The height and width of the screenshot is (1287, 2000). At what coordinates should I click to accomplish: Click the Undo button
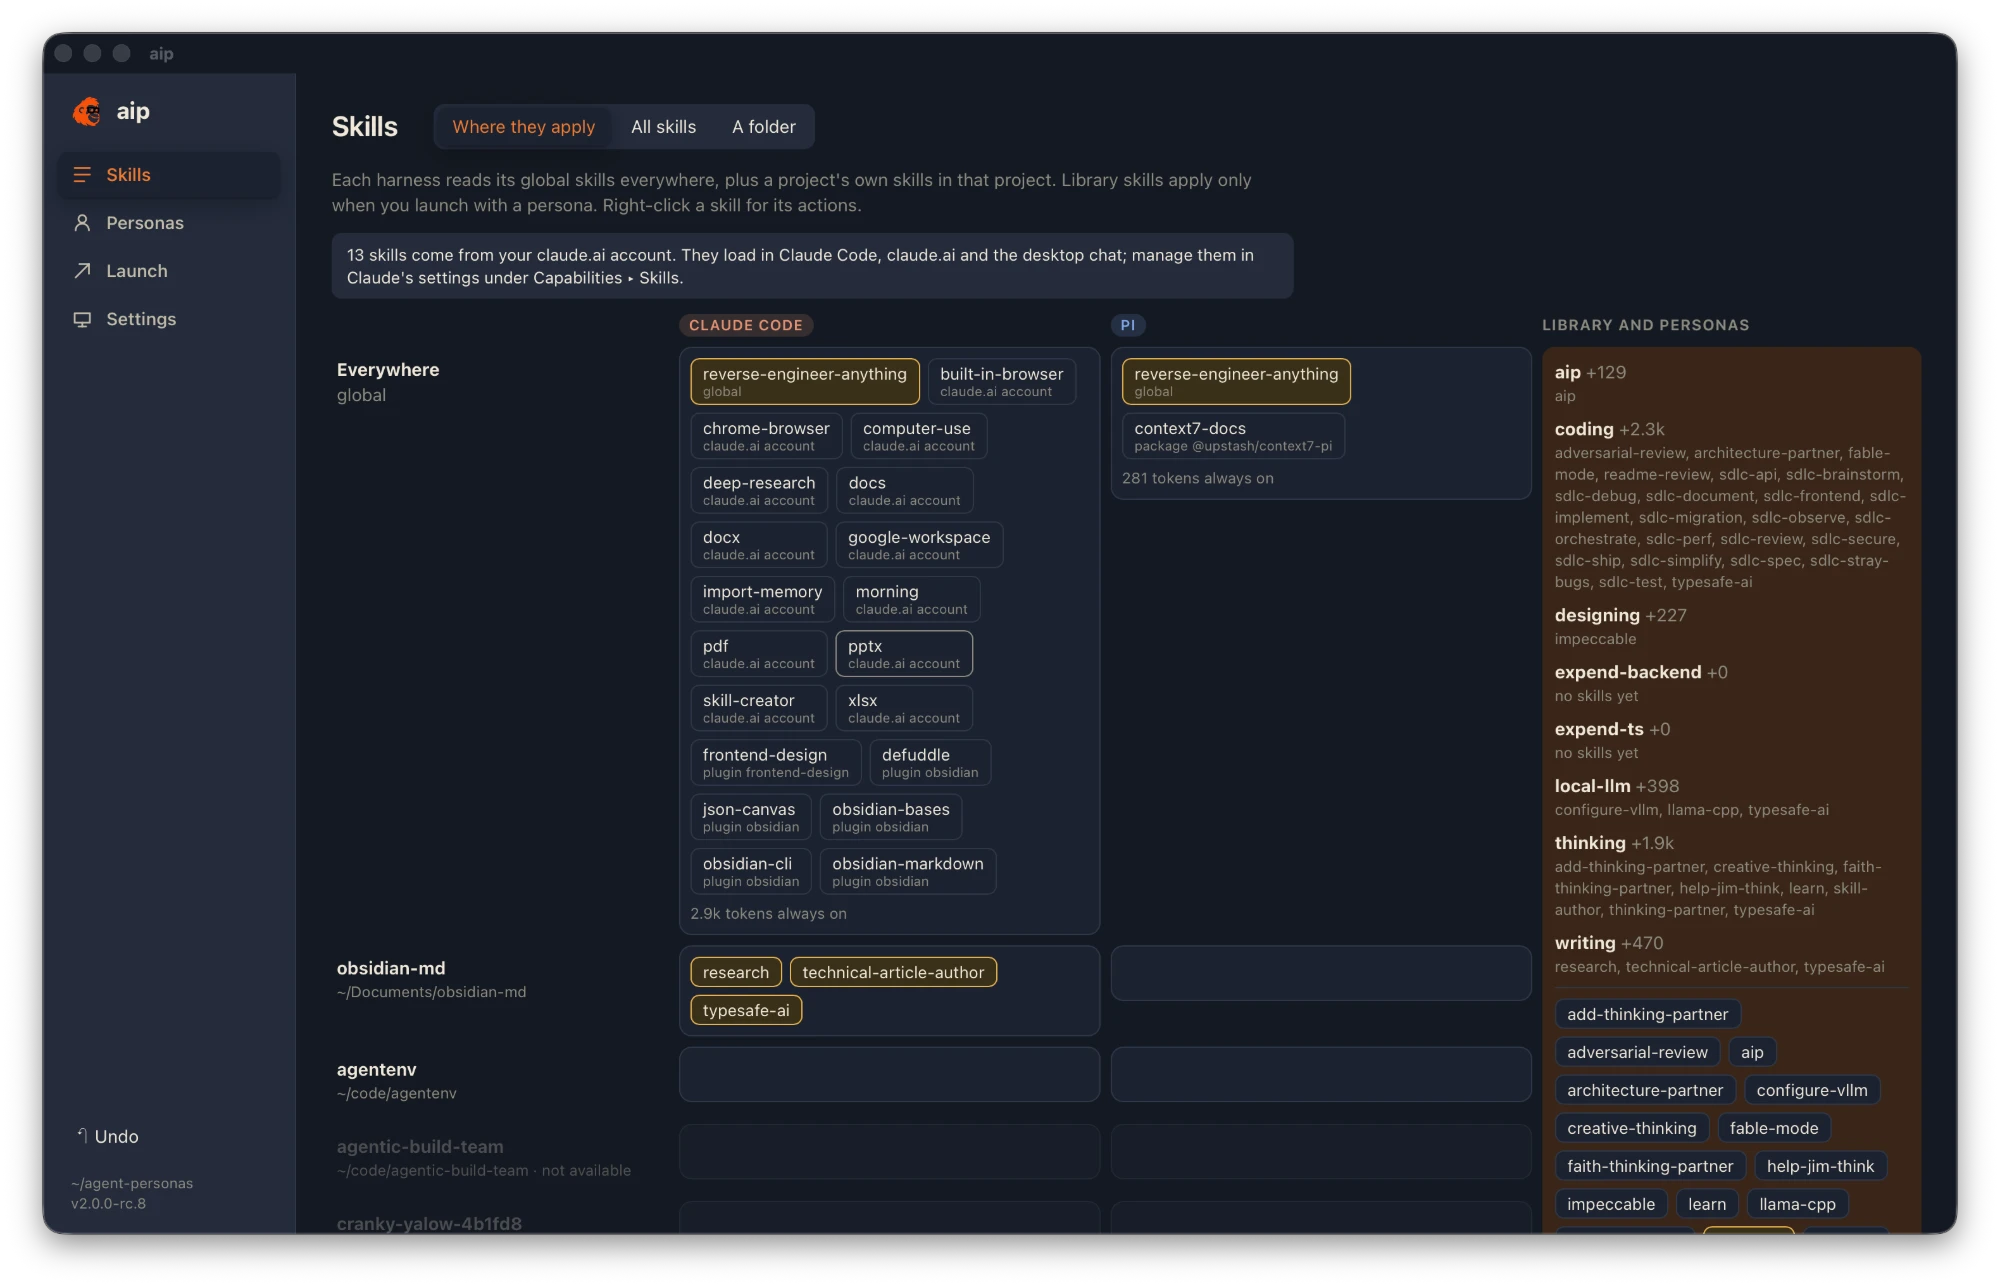coord(107,1136)
